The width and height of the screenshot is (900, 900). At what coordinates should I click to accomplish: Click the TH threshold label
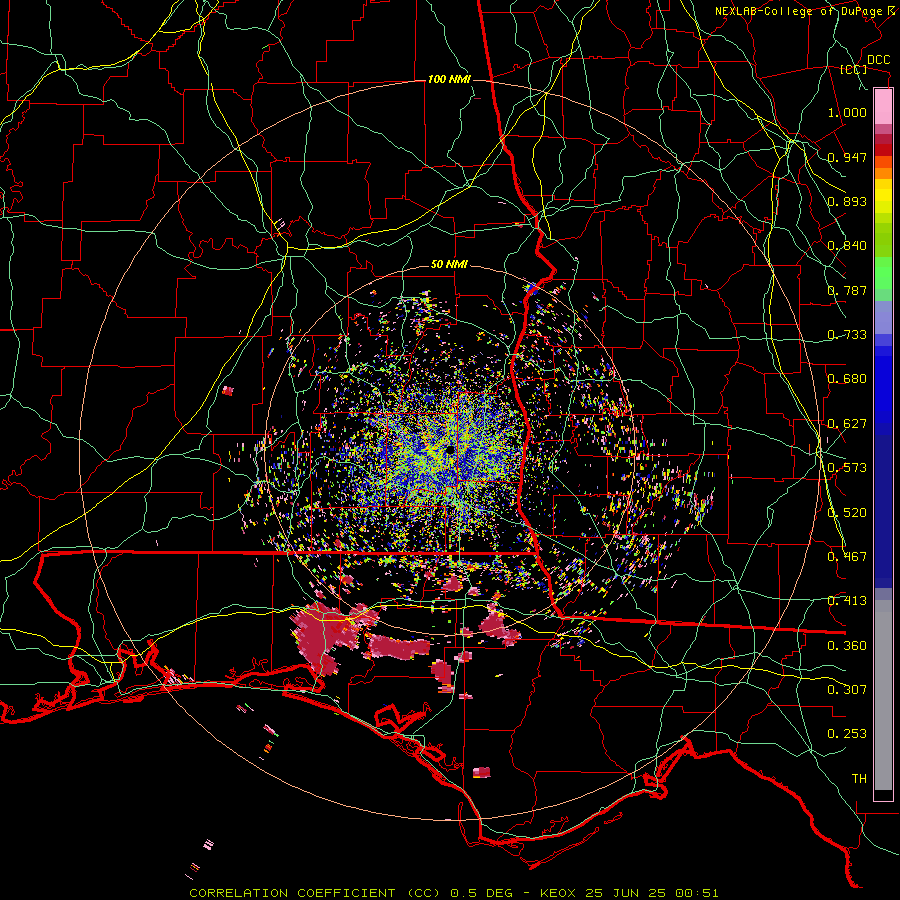click(x=859, y=779)
